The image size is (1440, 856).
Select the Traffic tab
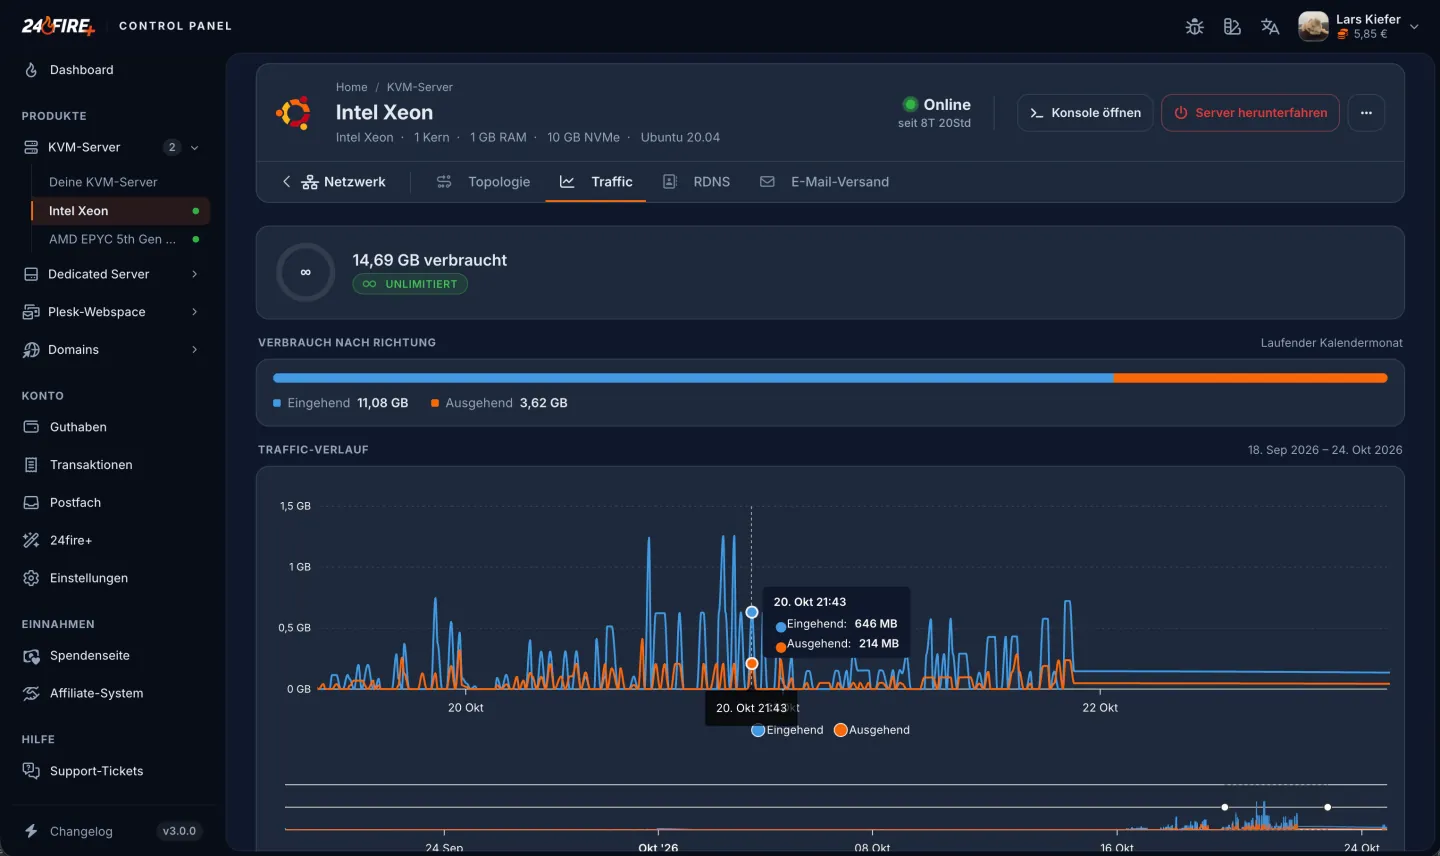tap(596, 182)
